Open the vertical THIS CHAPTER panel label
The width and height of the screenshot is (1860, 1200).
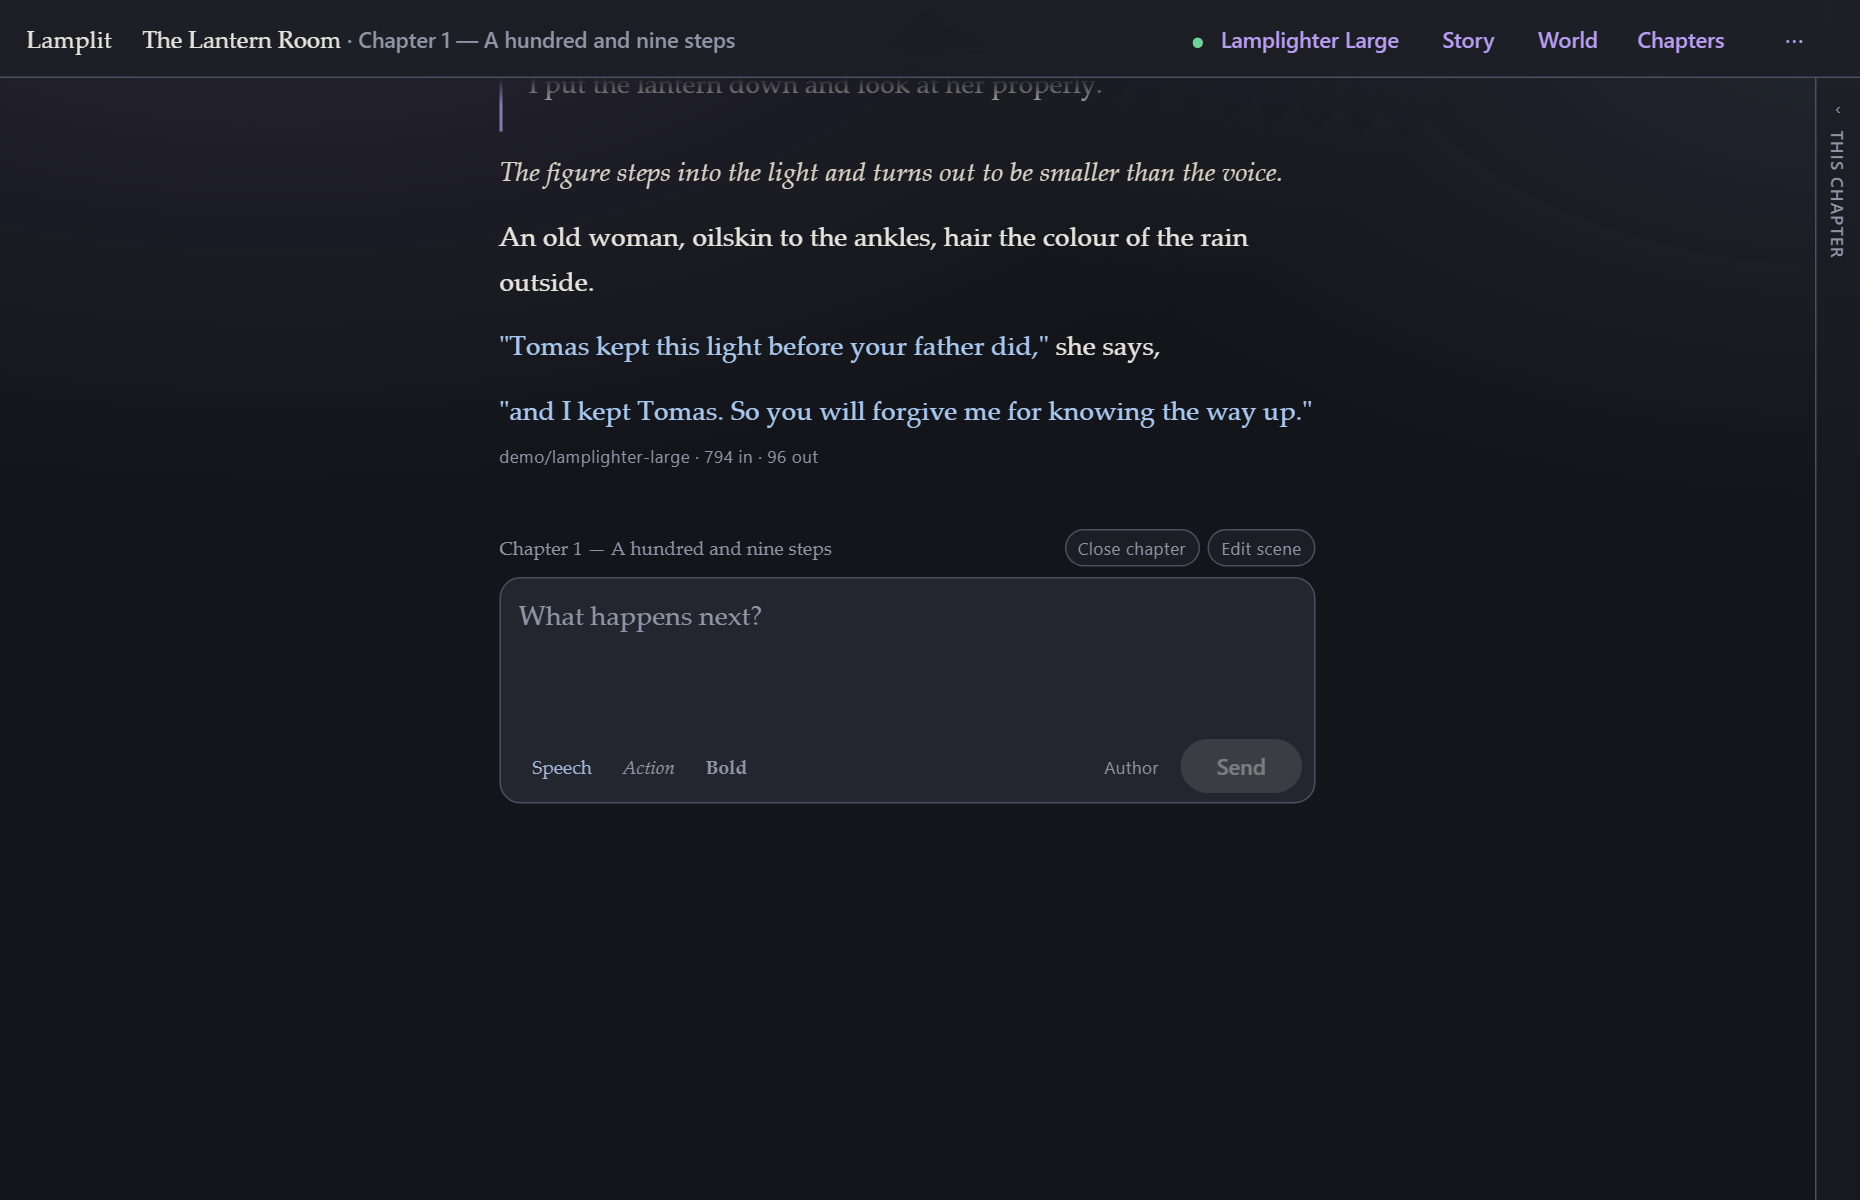(1837, 194)
